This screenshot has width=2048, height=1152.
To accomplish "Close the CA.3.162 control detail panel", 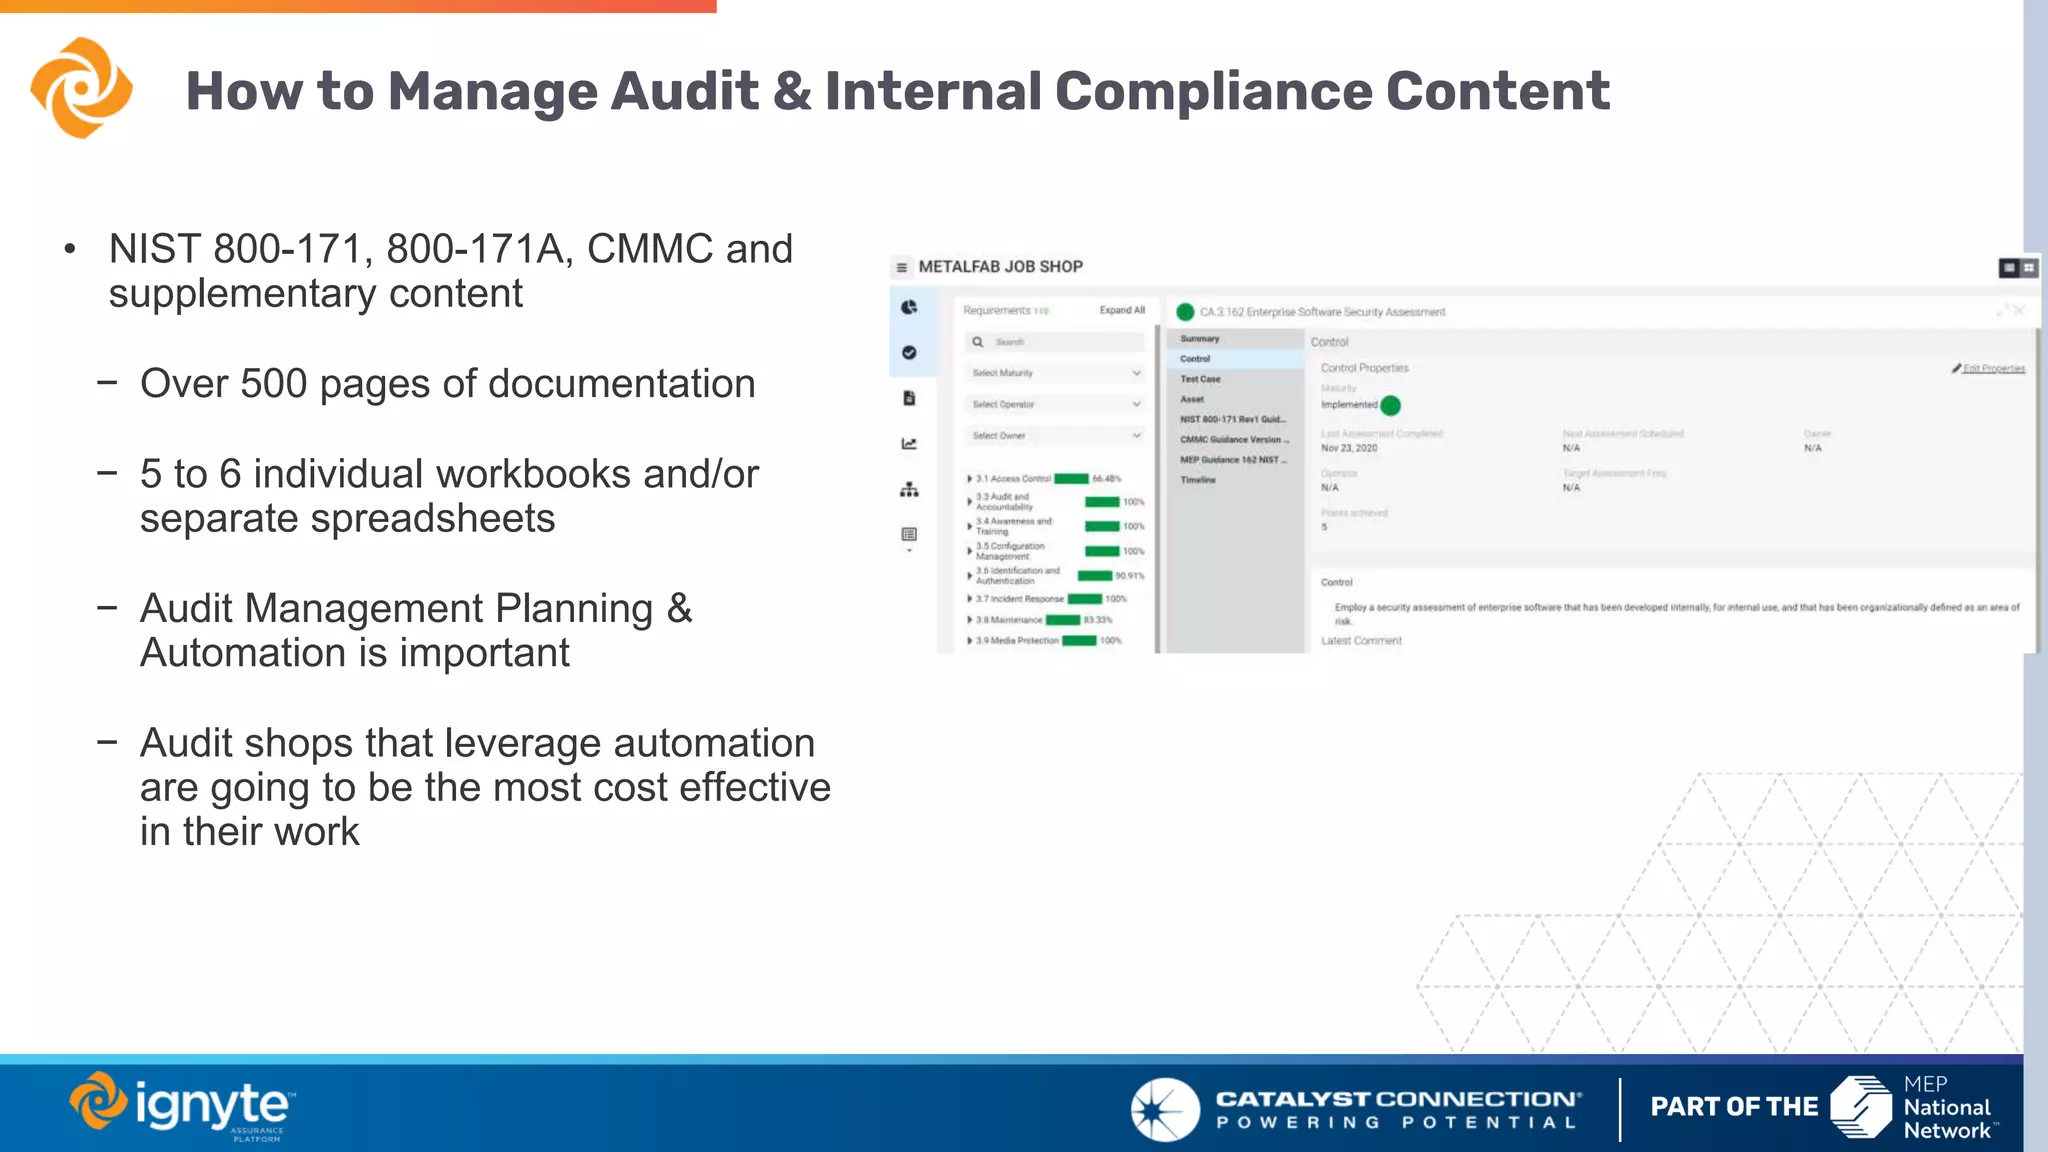I will pos(2020,311).
